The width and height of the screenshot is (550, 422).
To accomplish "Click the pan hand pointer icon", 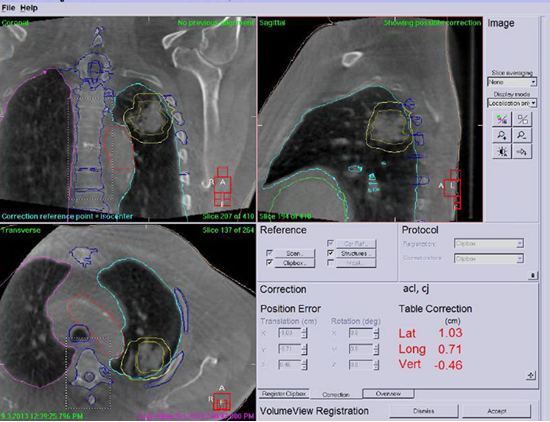I will coord(522,152).
